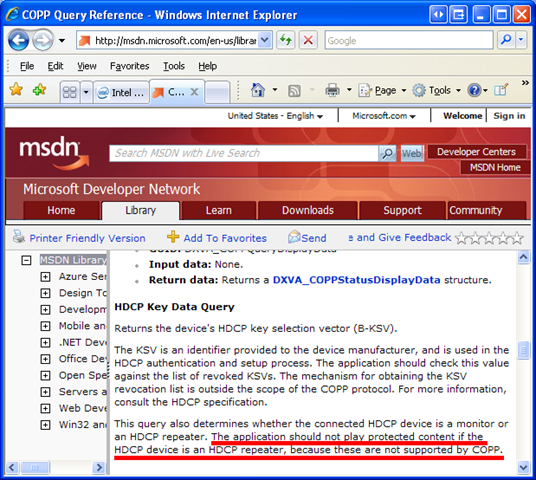Click the RSS feeds icon
Image resolution: width=536 pixels, height=480 pixels.
295,91
